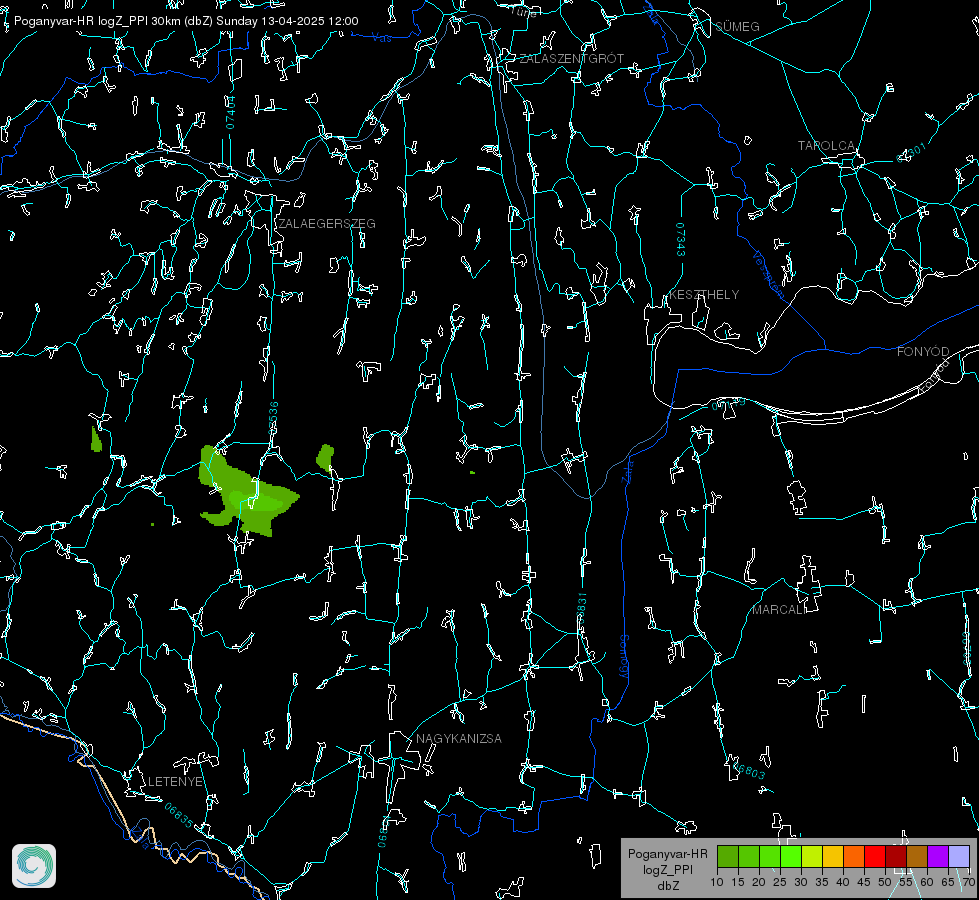979x900 pixels.
Task: Click the small green echo east of the large blob
Action: [x=325, y=458]
